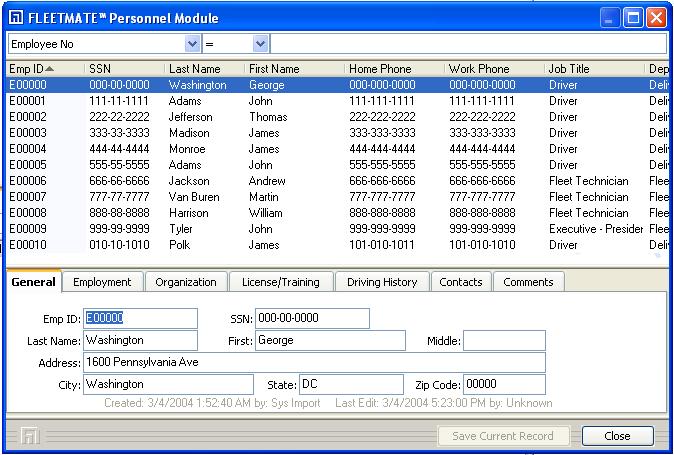Select the General tab
This screenshot has width=674, height=455.
tap(34, 282)
